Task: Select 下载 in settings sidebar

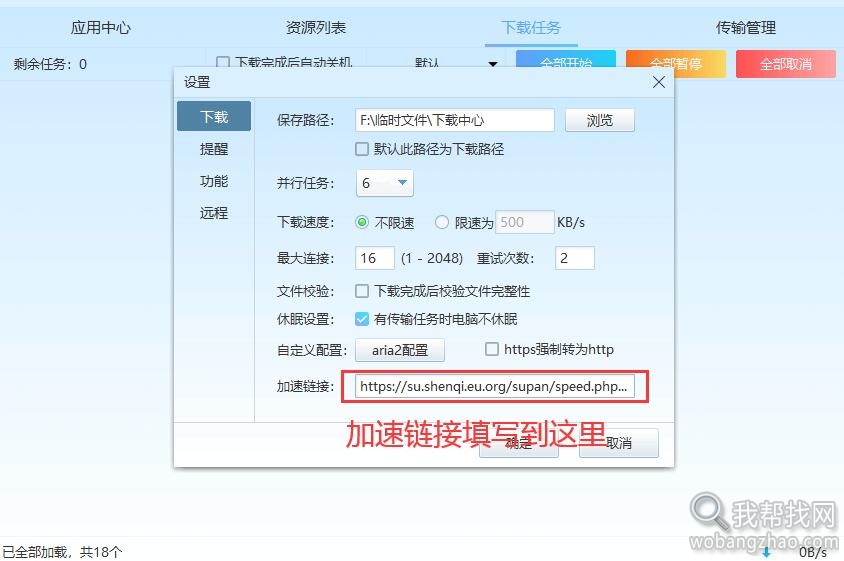Action: coord(214,116)
